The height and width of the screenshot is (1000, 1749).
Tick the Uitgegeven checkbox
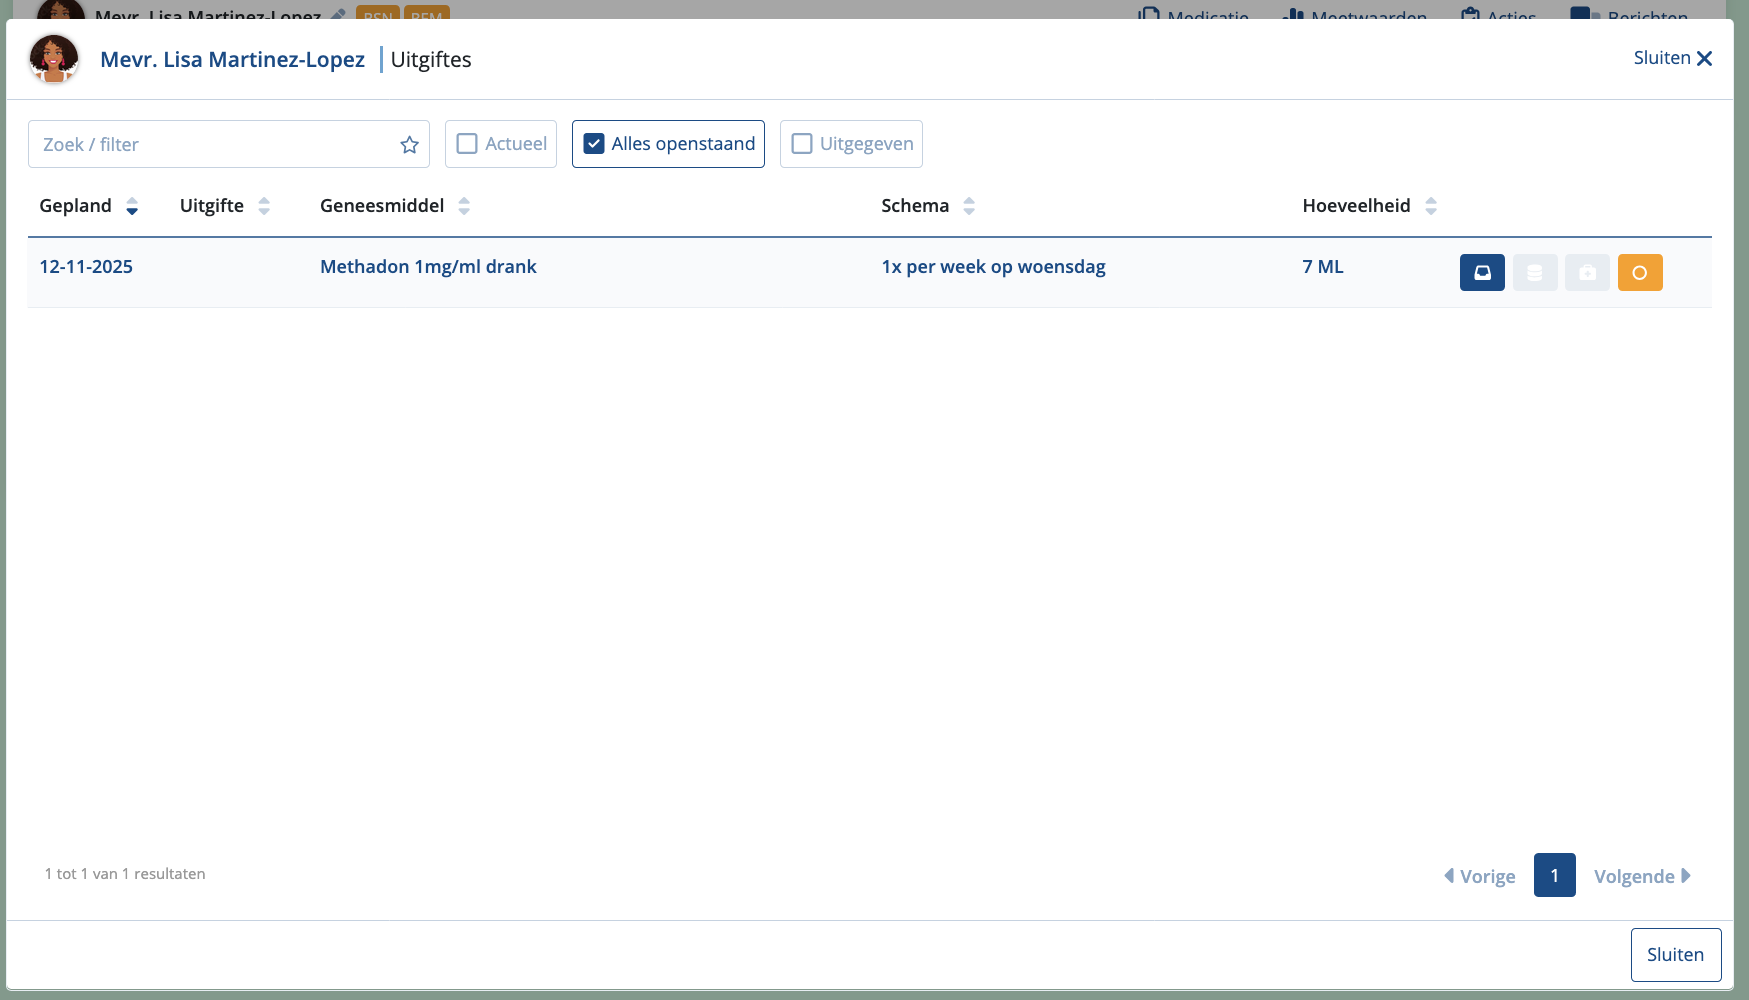(x=802, y=144)
